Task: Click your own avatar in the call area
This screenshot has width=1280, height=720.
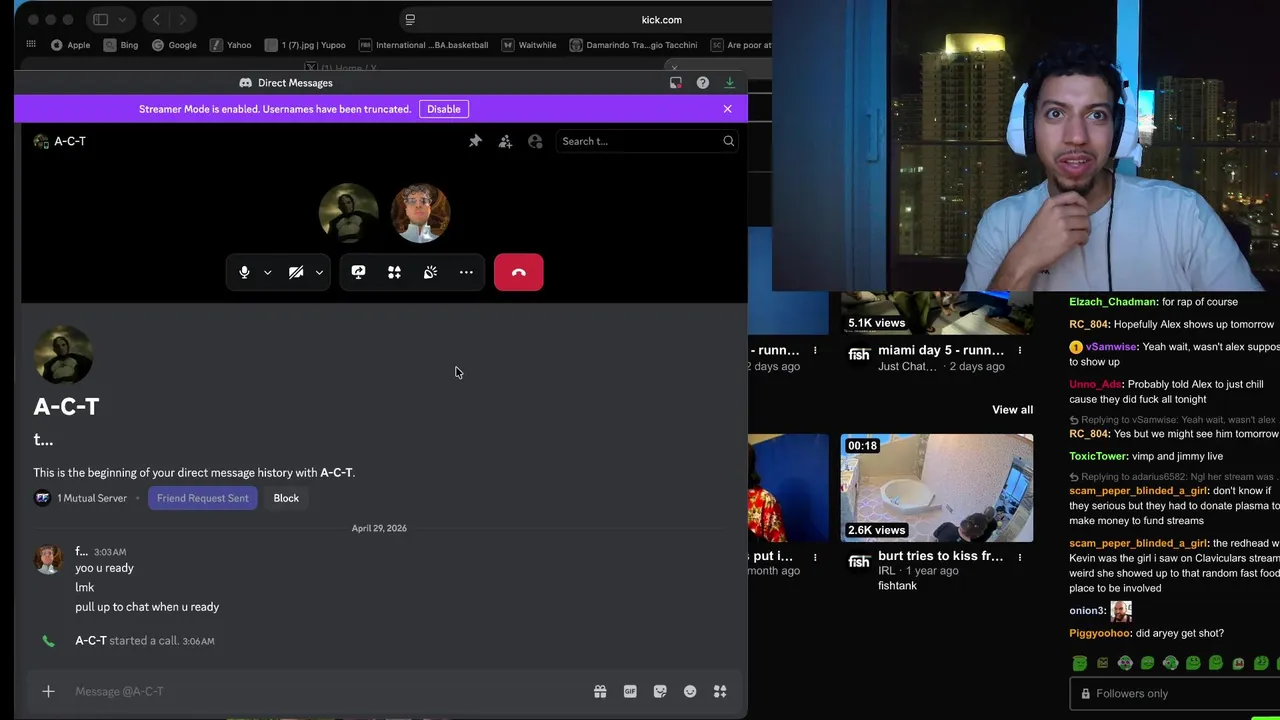Action: (420, 213)
